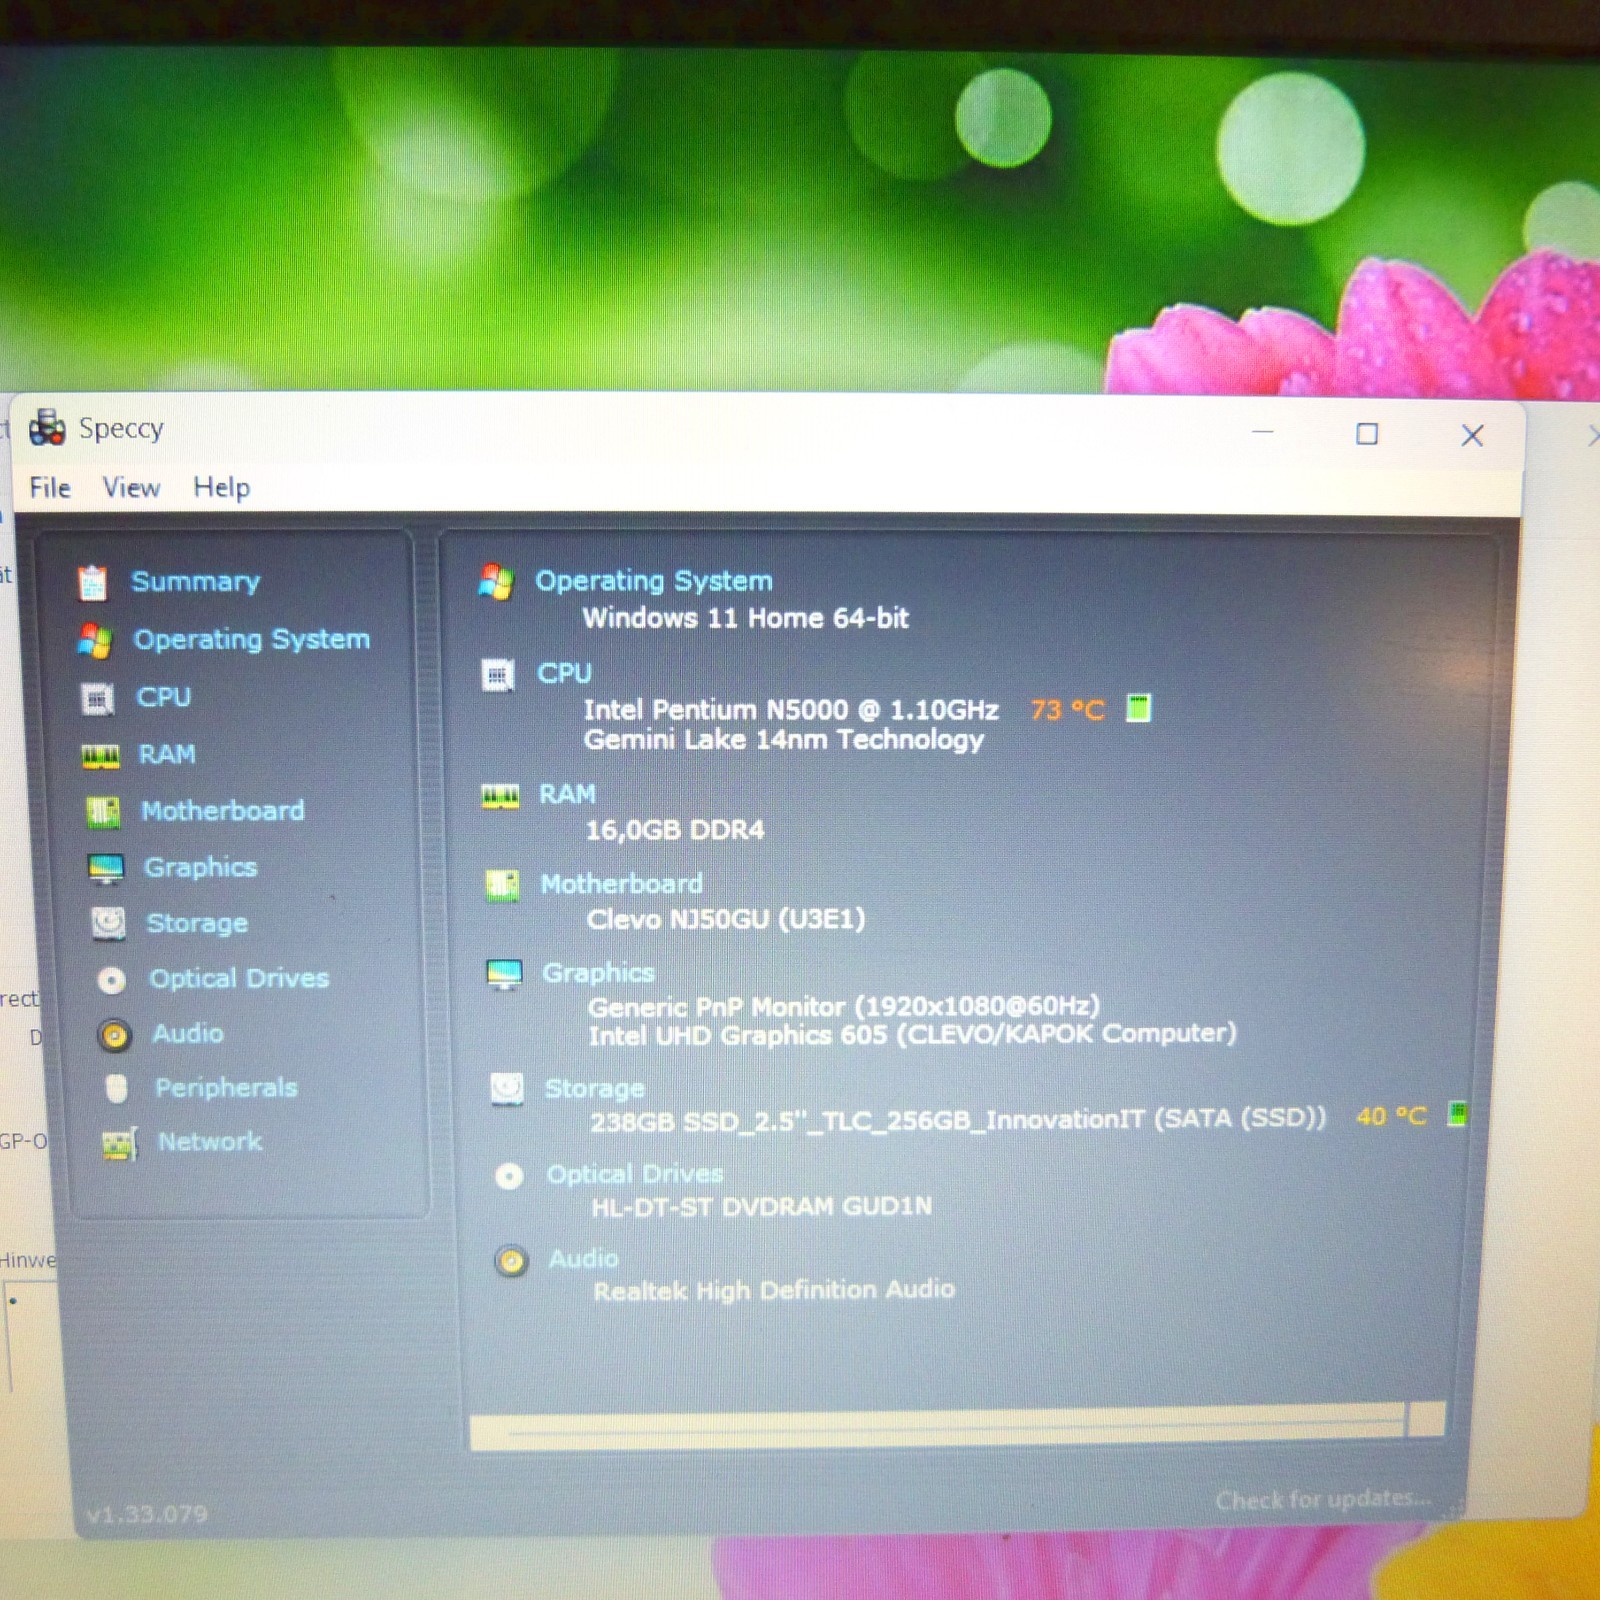Click the 40 °C storage temperature value
Viewport: 1600px width, 1600px height.
point(1391,1116)
